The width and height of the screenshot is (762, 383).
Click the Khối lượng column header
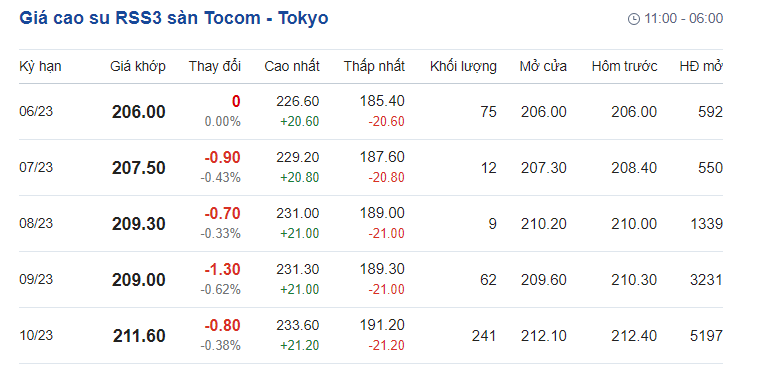coord(463,66)
